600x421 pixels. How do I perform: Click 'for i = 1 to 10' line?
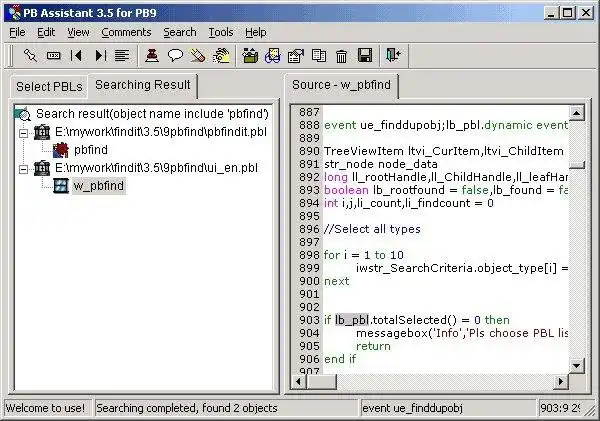(x=364, y=255)
